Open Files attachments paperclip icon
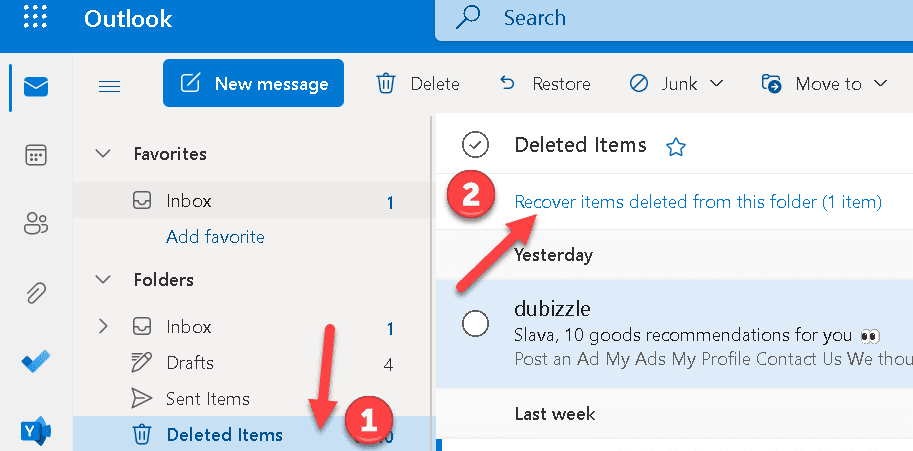The image size is (913, 451). point(36,293)
